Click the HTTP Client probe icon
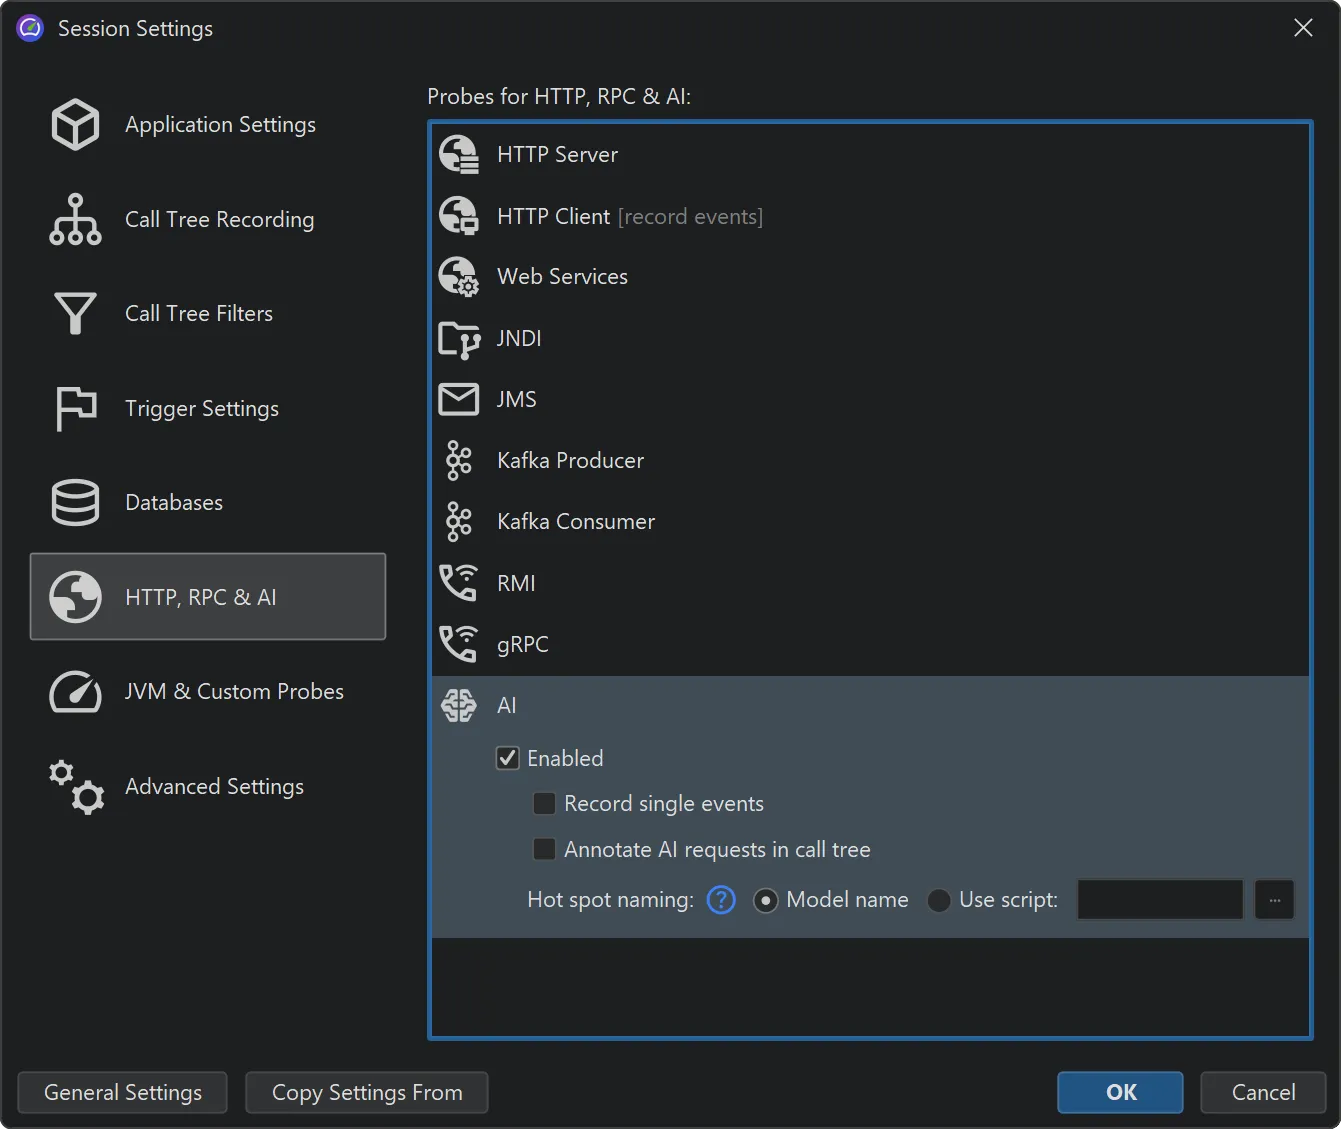Image resolution: width=1341 pixels, height=1129 pixels. tap(459, 216)
